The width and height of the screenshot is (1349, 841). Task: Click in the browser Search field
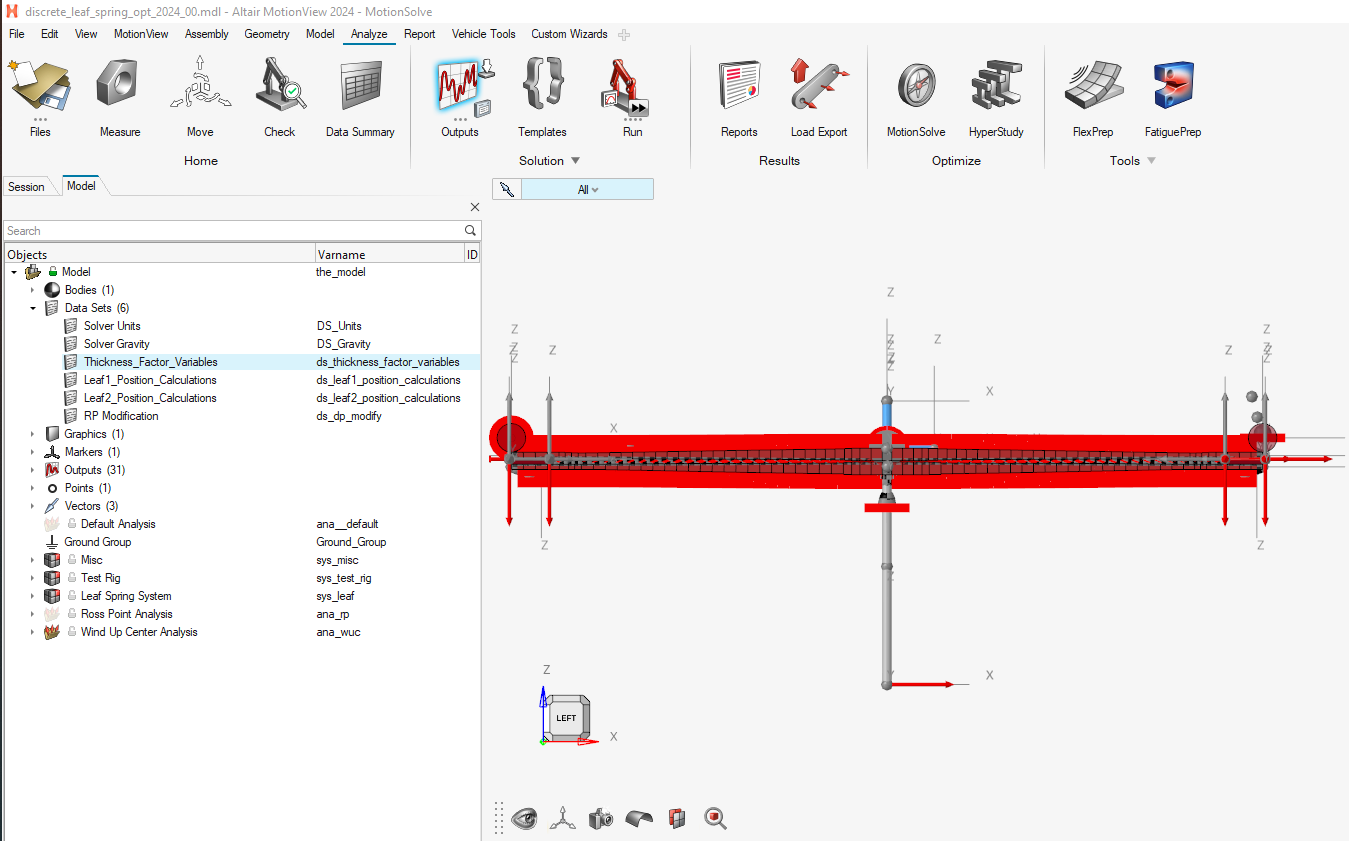tap(234, 231)
